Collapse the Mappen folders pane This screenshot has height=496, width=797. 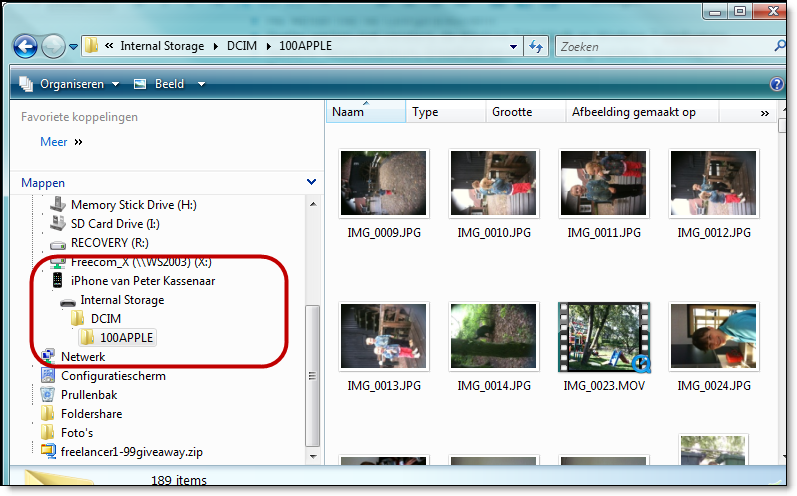point(312,182)
